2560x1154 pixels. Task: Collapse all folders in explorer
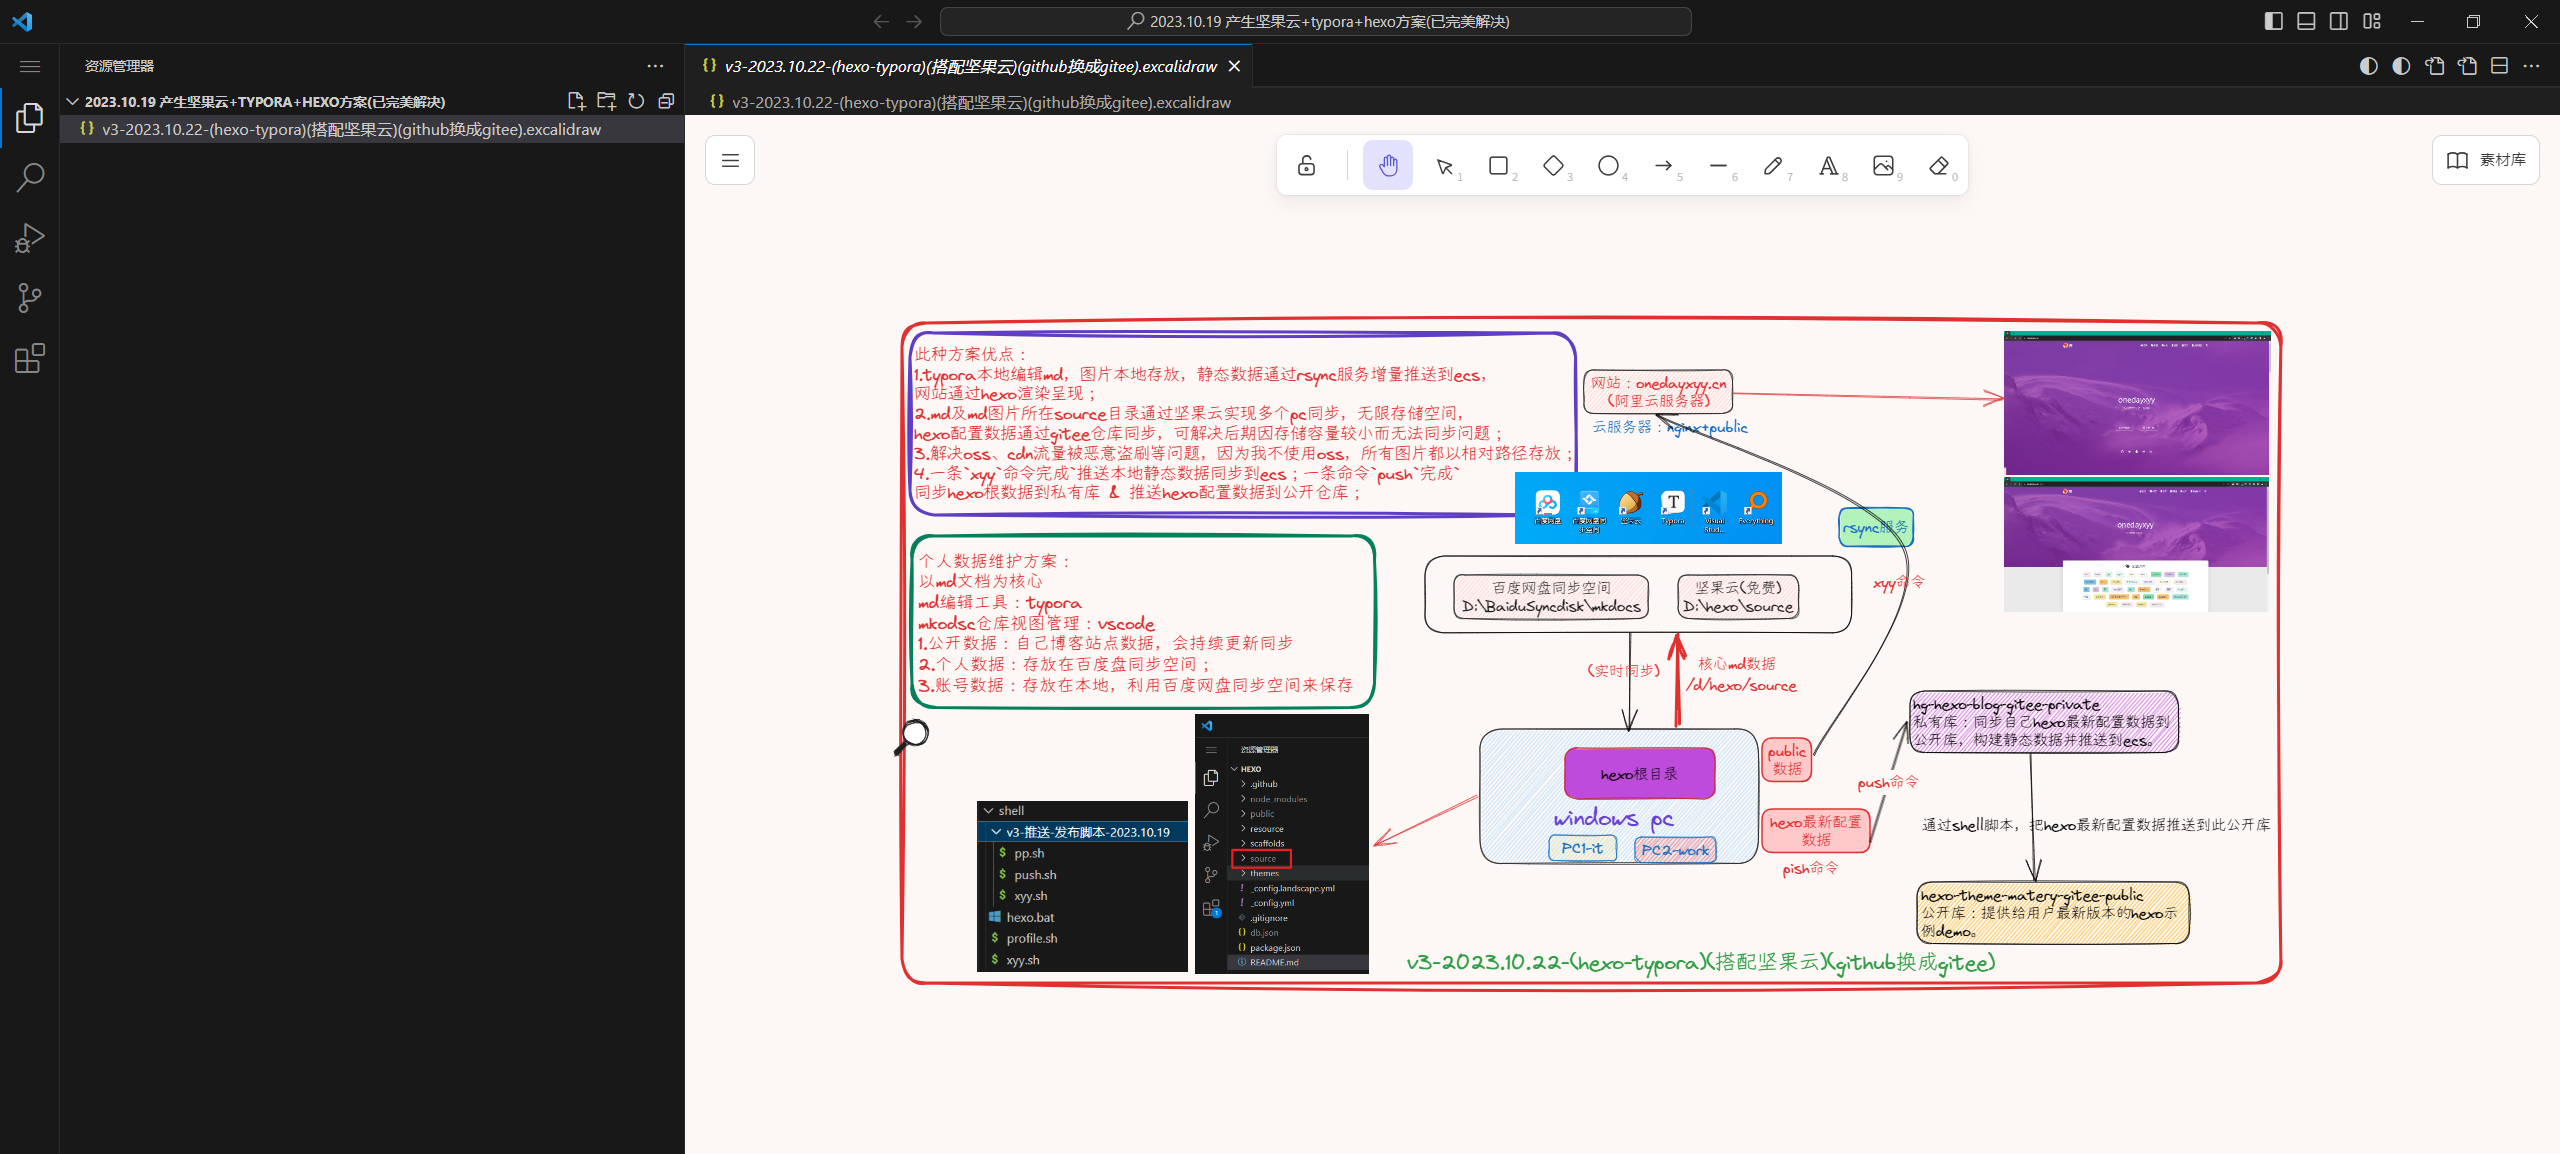tap(666, 101)
